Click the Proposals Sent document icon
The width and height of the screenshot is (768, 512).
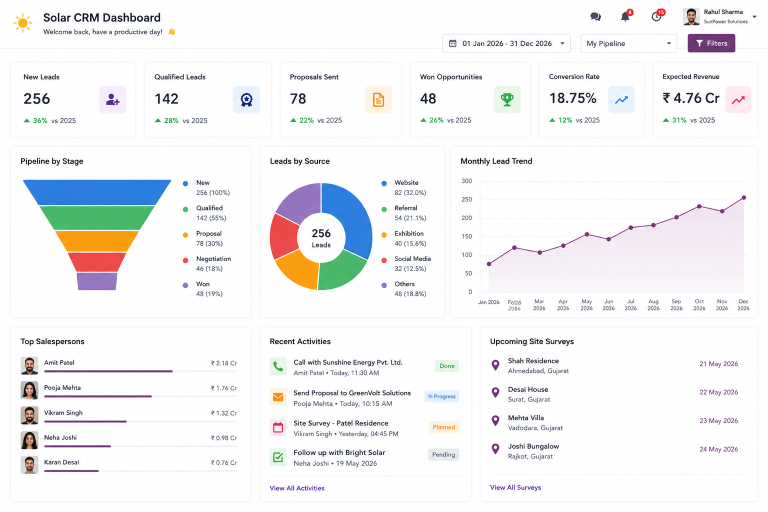(x=378, y=99)
